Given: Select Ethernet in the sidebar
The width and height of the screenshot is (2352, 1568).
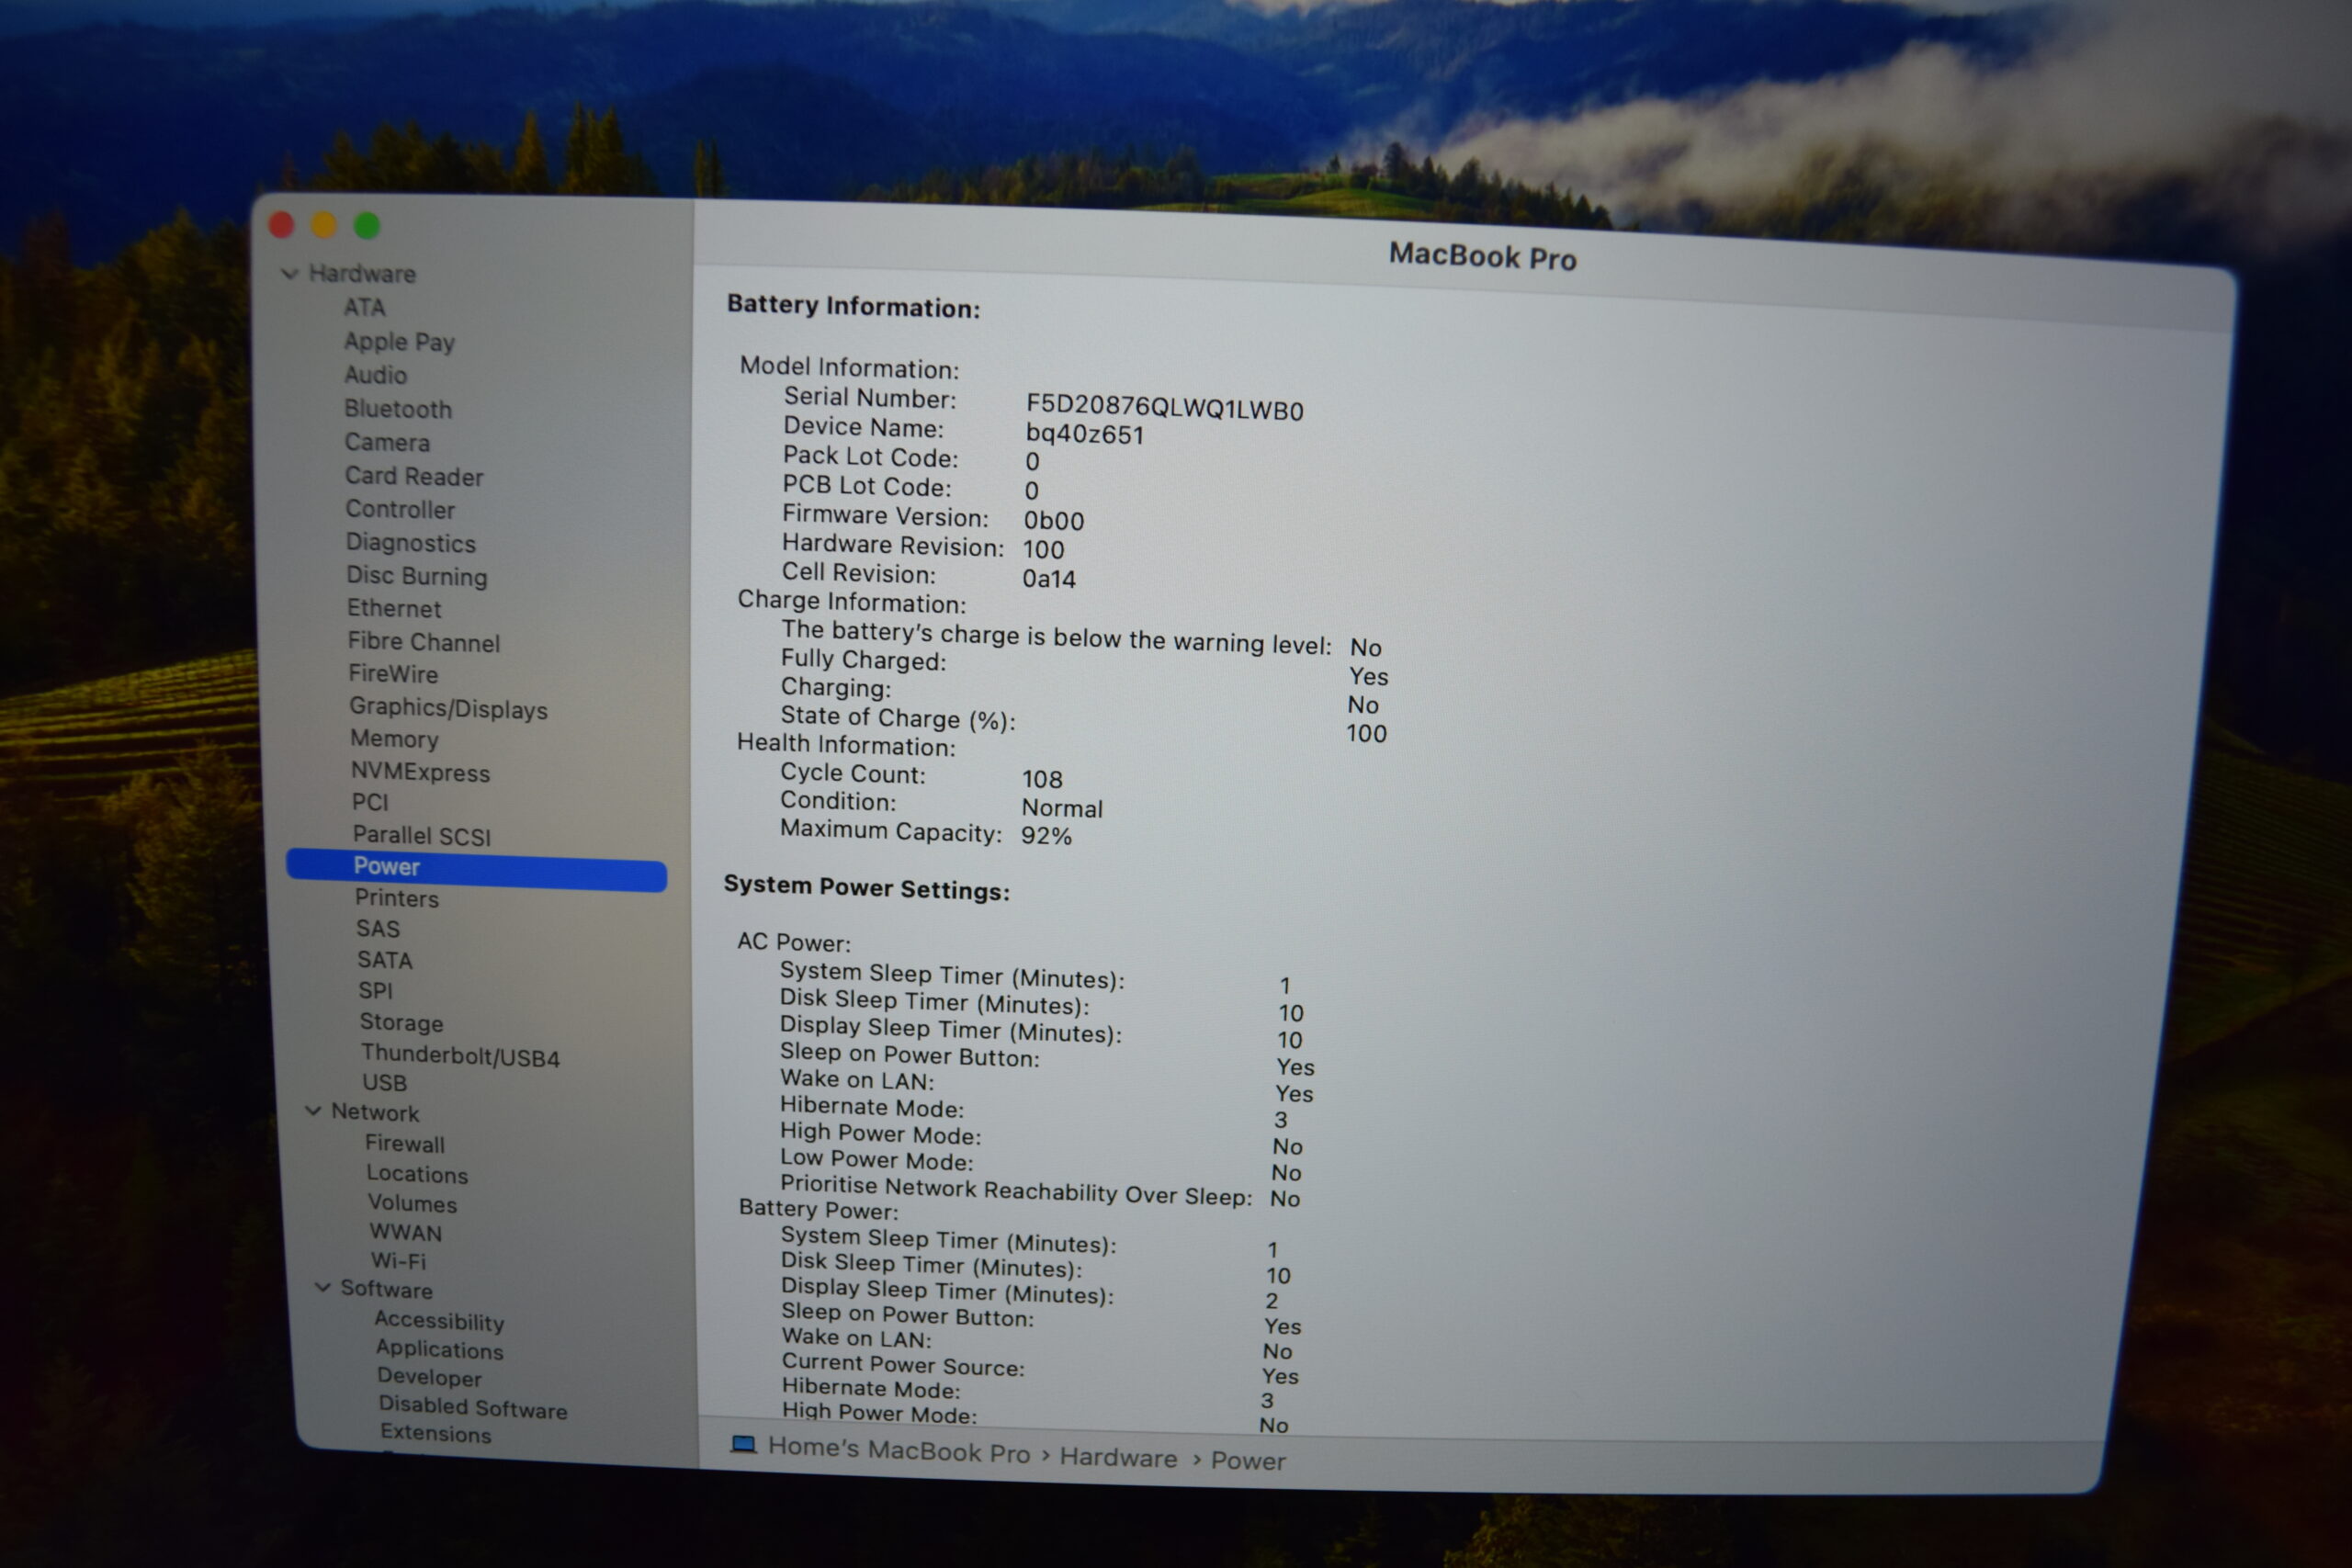Looking at the screenshot, I should pyautogui.click(x=394, y=608).
